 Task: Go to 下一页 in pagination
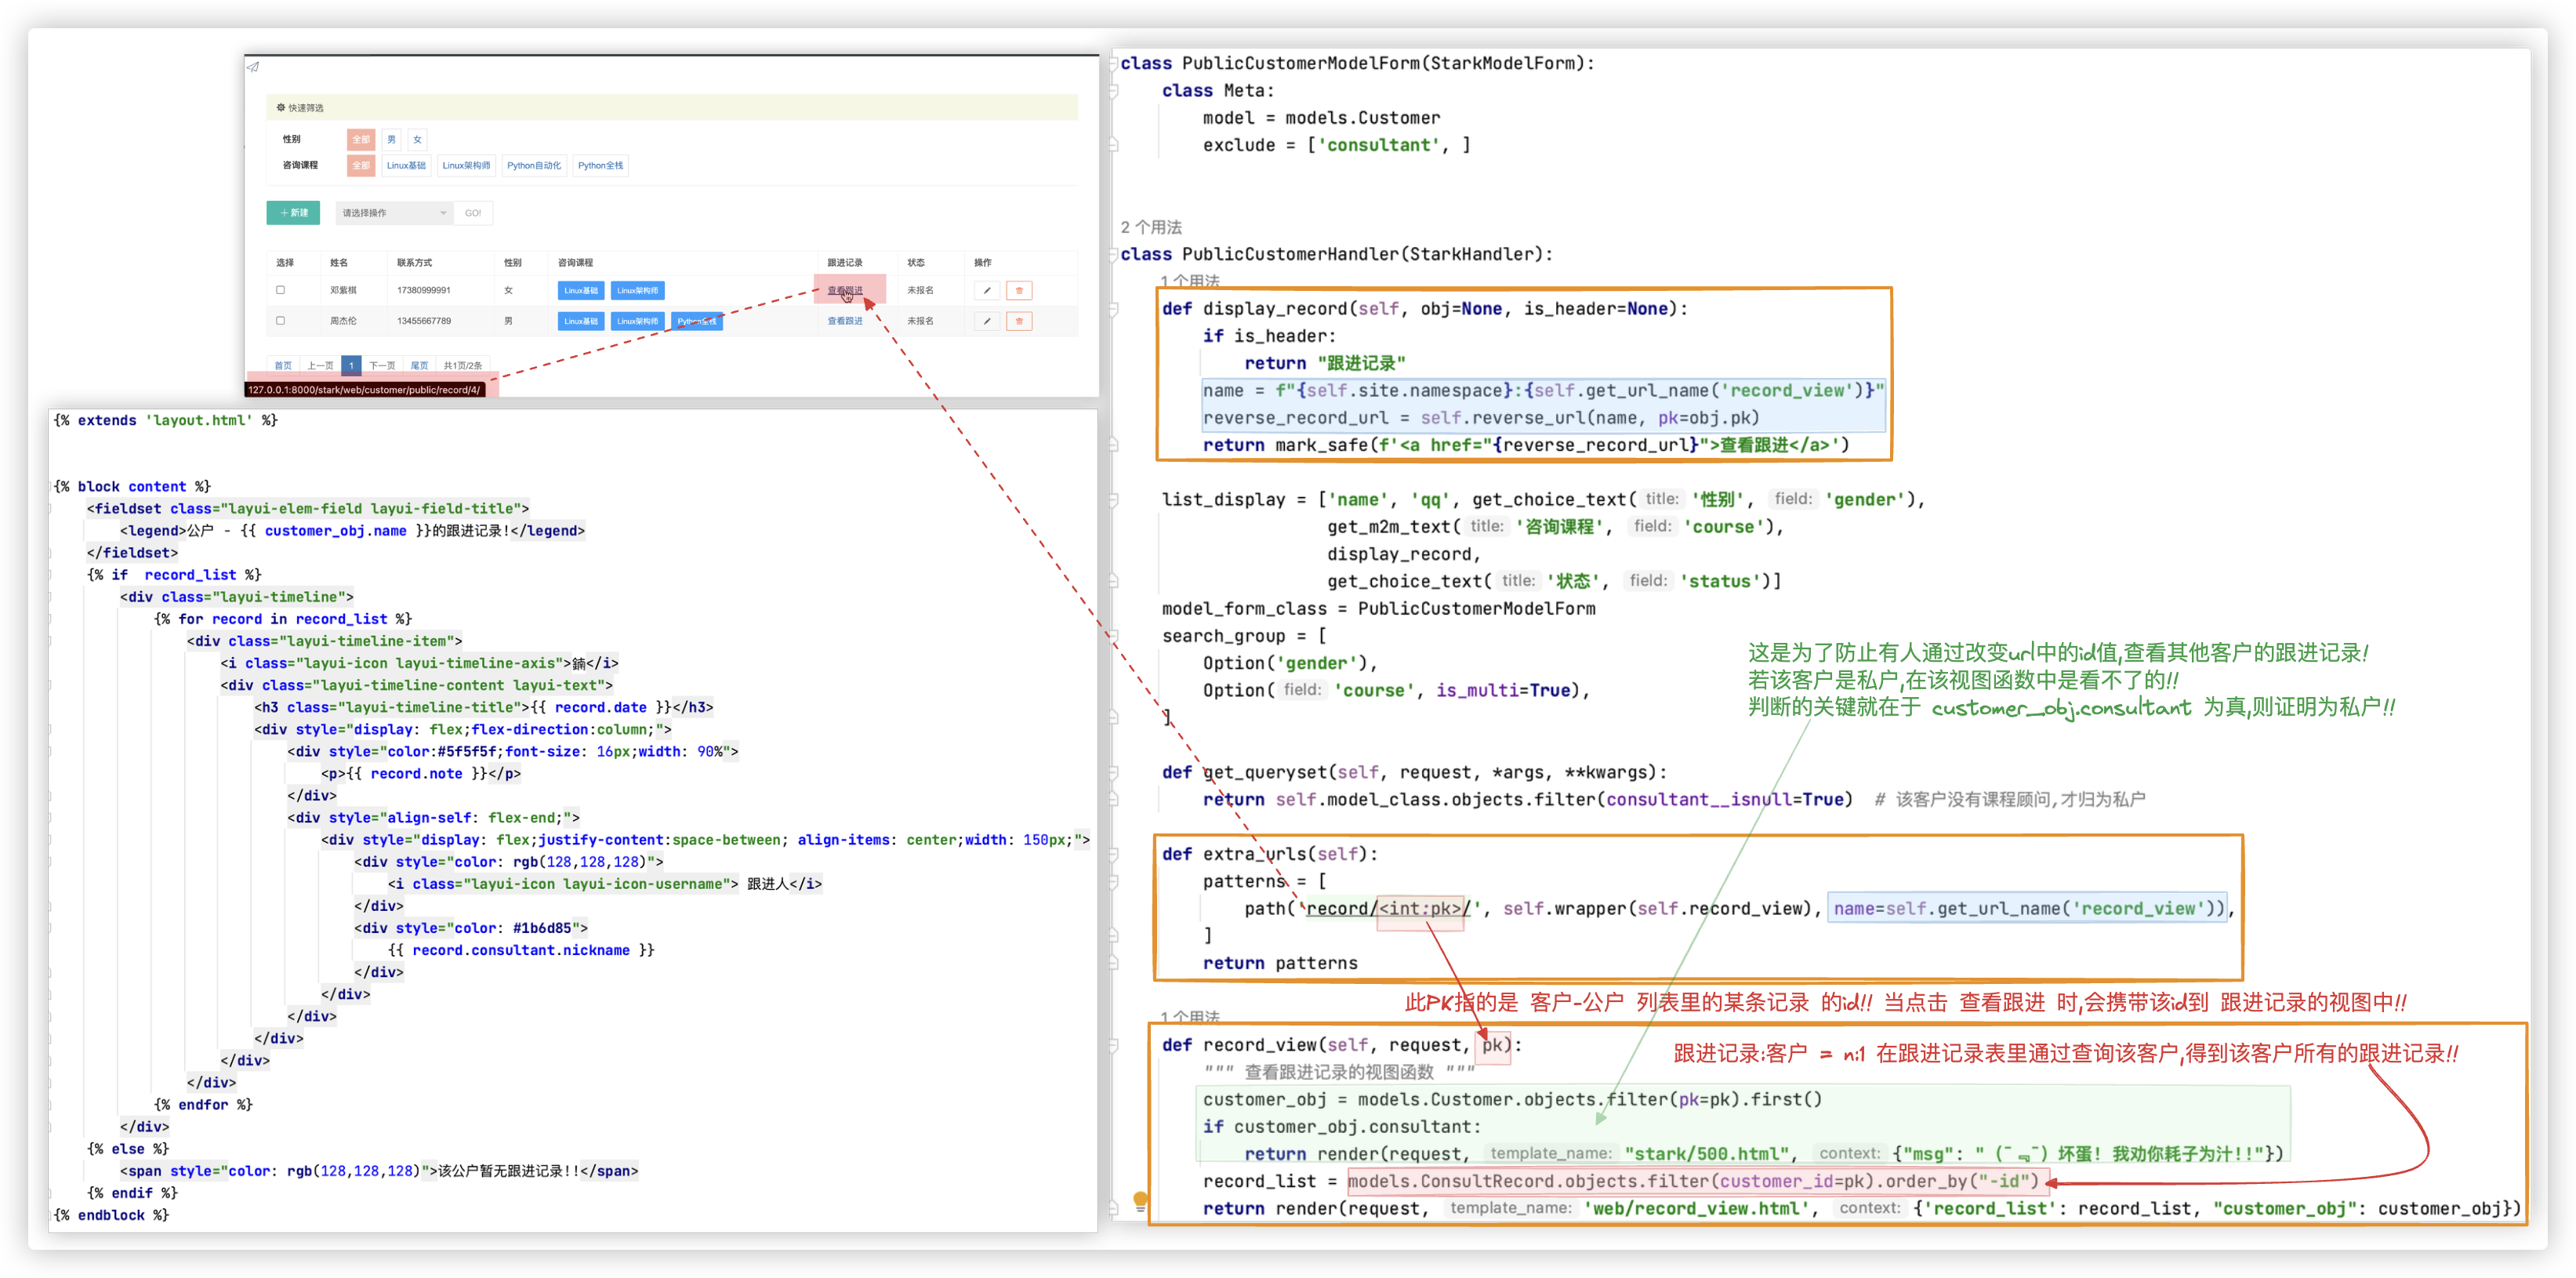coord(382,366)
